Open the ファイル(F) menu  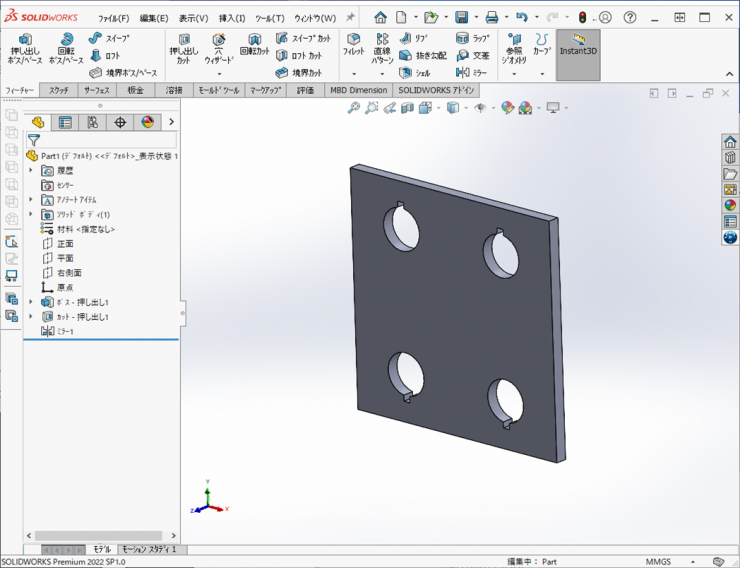(x=113, y=18)
